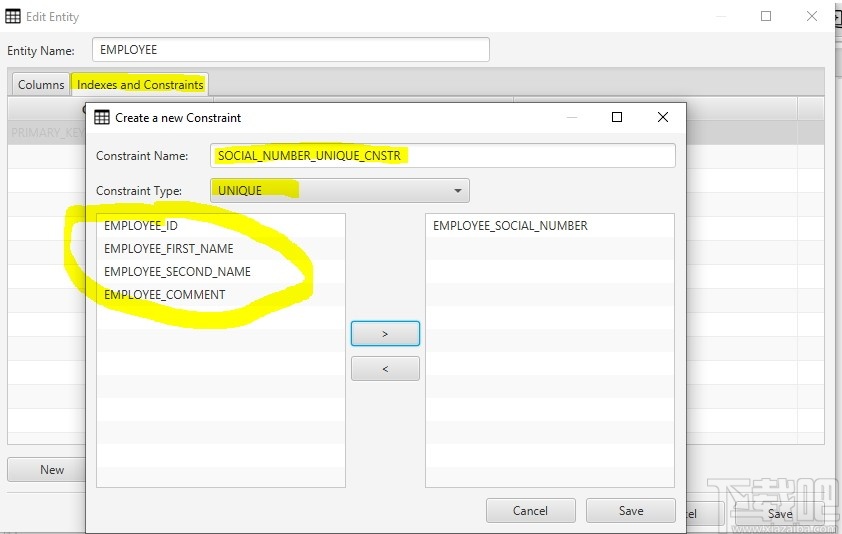The height and width of the screenshot is (534, 842).
Task: Move column right with the > button
Action: click(x=385, y=334)
